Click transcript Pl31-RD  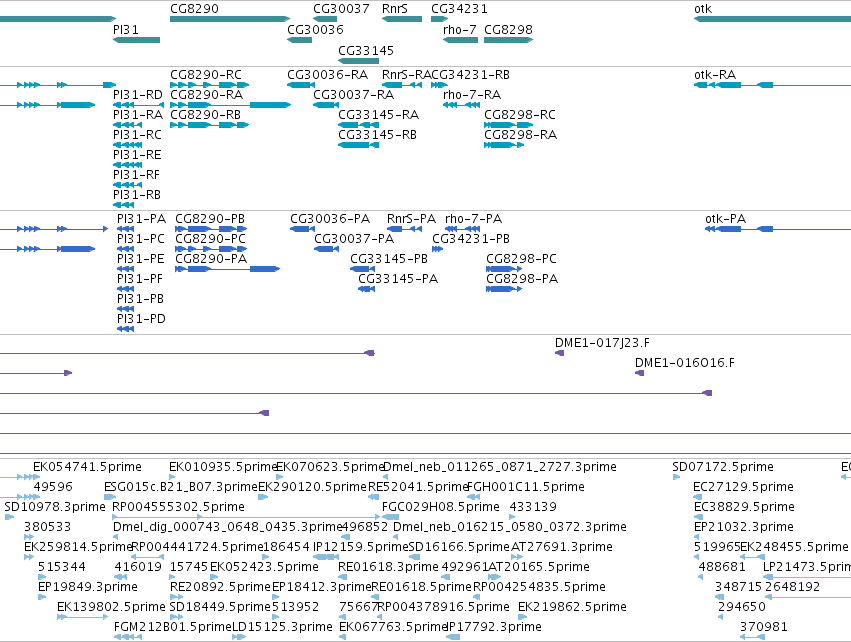[138, 105]
